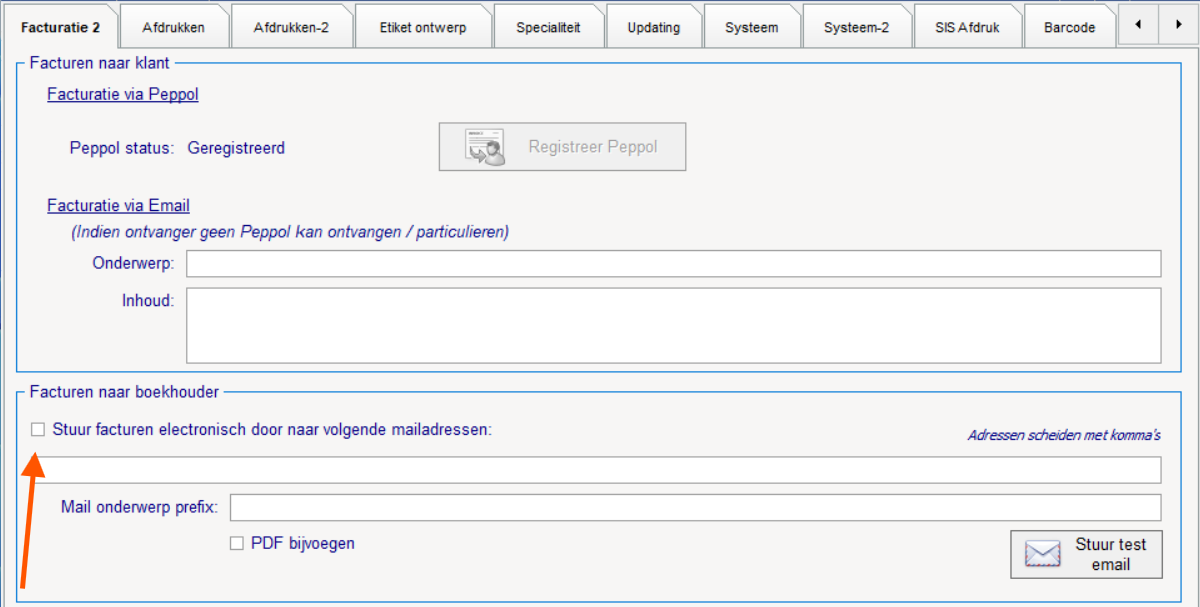Open the Etiket ontwerp tab
Screen dimensions: 1200x607
pos(423,27)
